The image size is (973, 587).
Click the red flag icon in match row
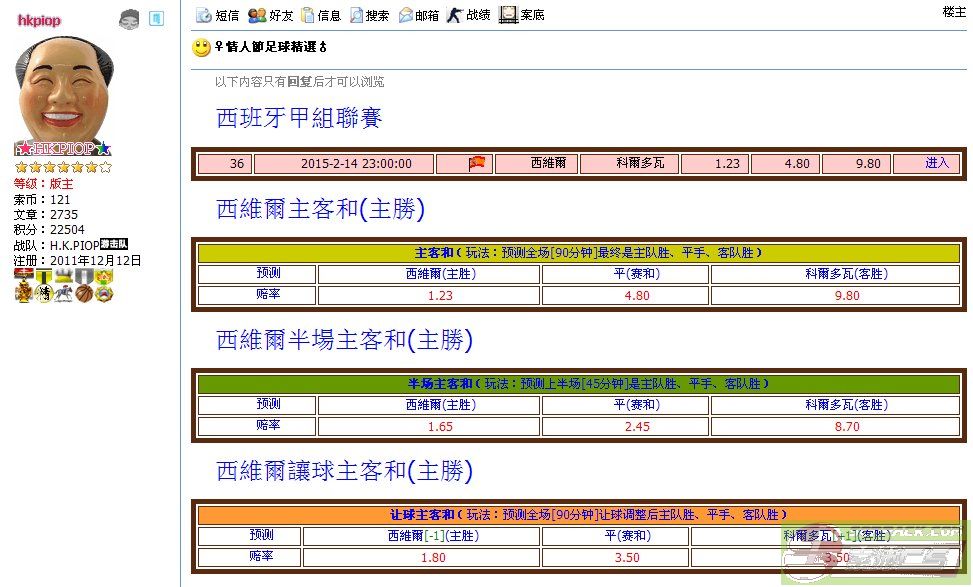pos(477,163)
